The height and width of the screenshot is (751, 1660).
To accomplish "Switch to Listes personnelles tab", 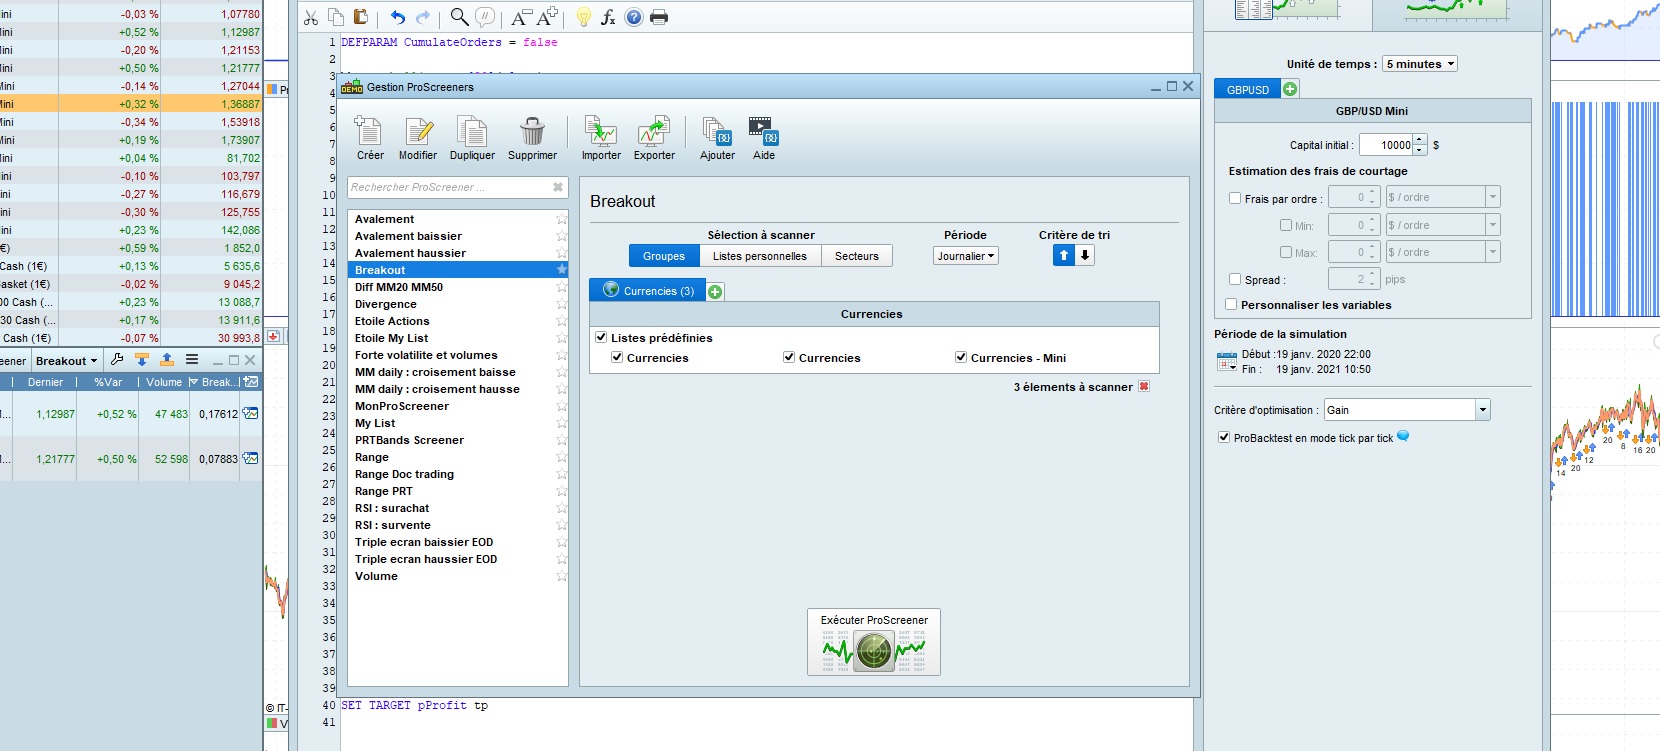I will click(760, 256).
